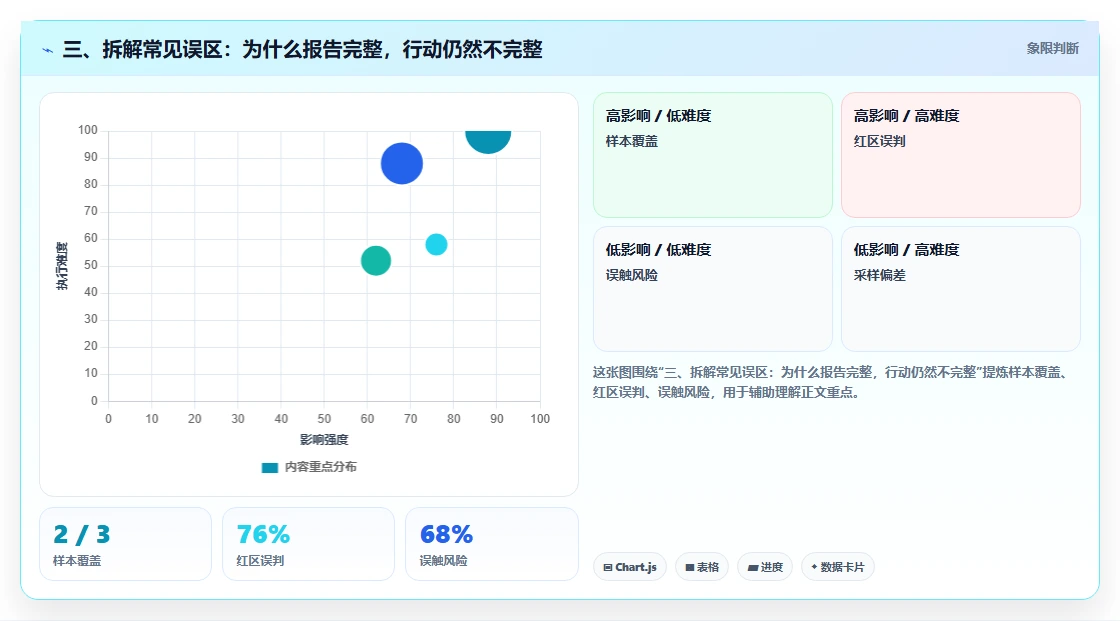Click the 内容重点分布 legend text
The width and height of the screenshot is (1120, 621).
click(x=321, y=467)
